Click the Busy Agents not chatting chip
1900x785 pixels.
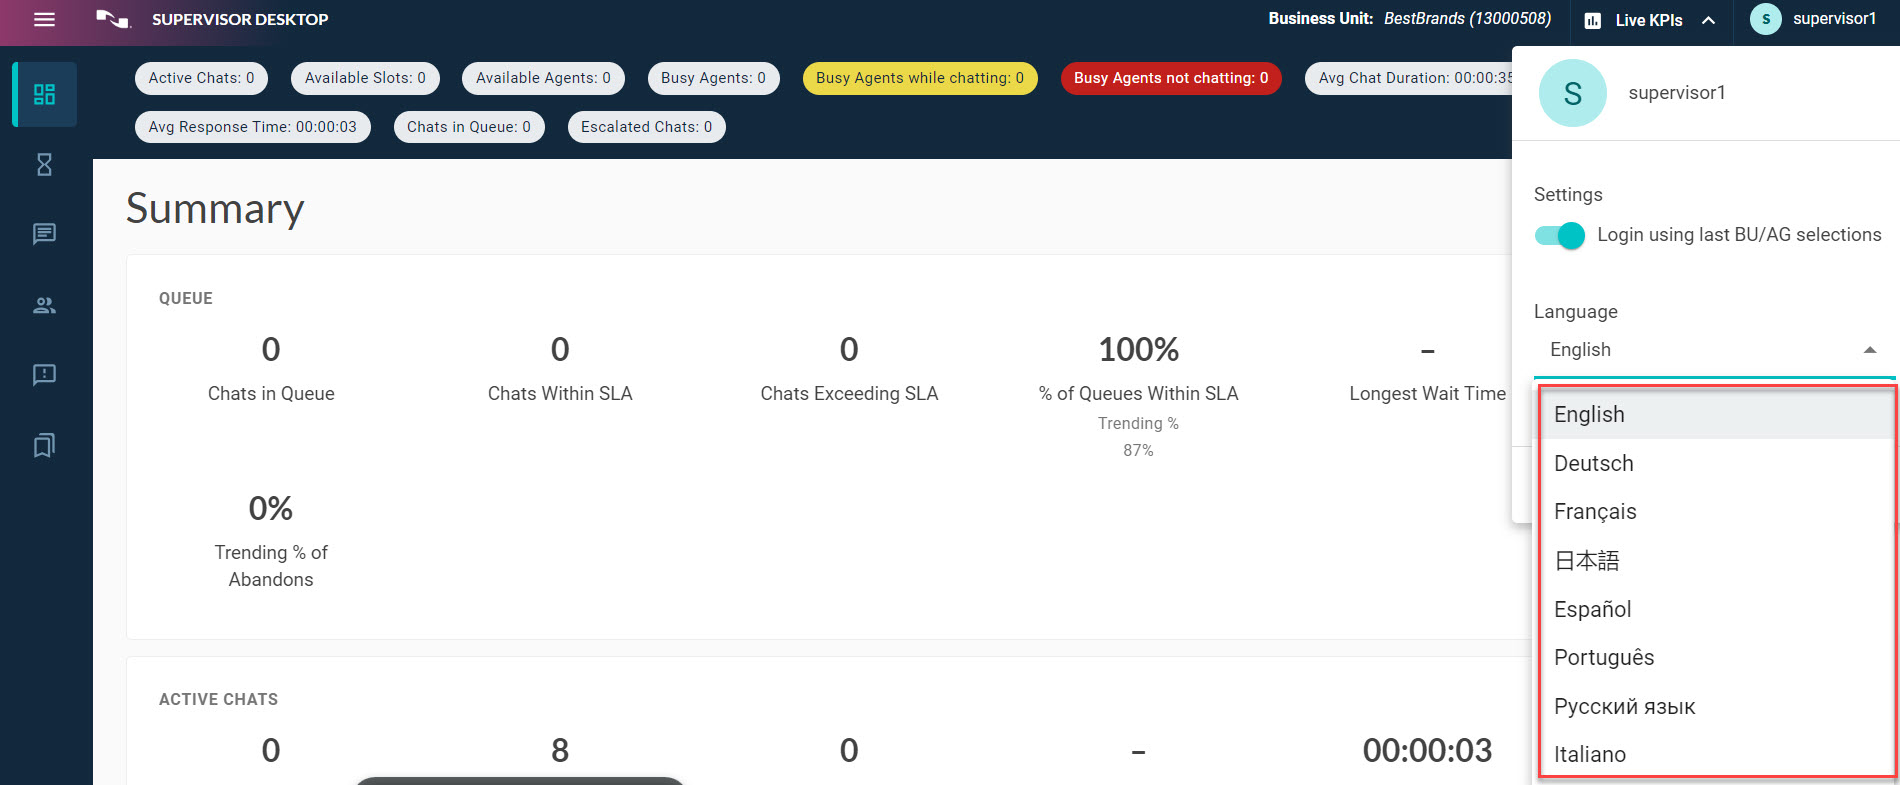tap(1170, 78)
